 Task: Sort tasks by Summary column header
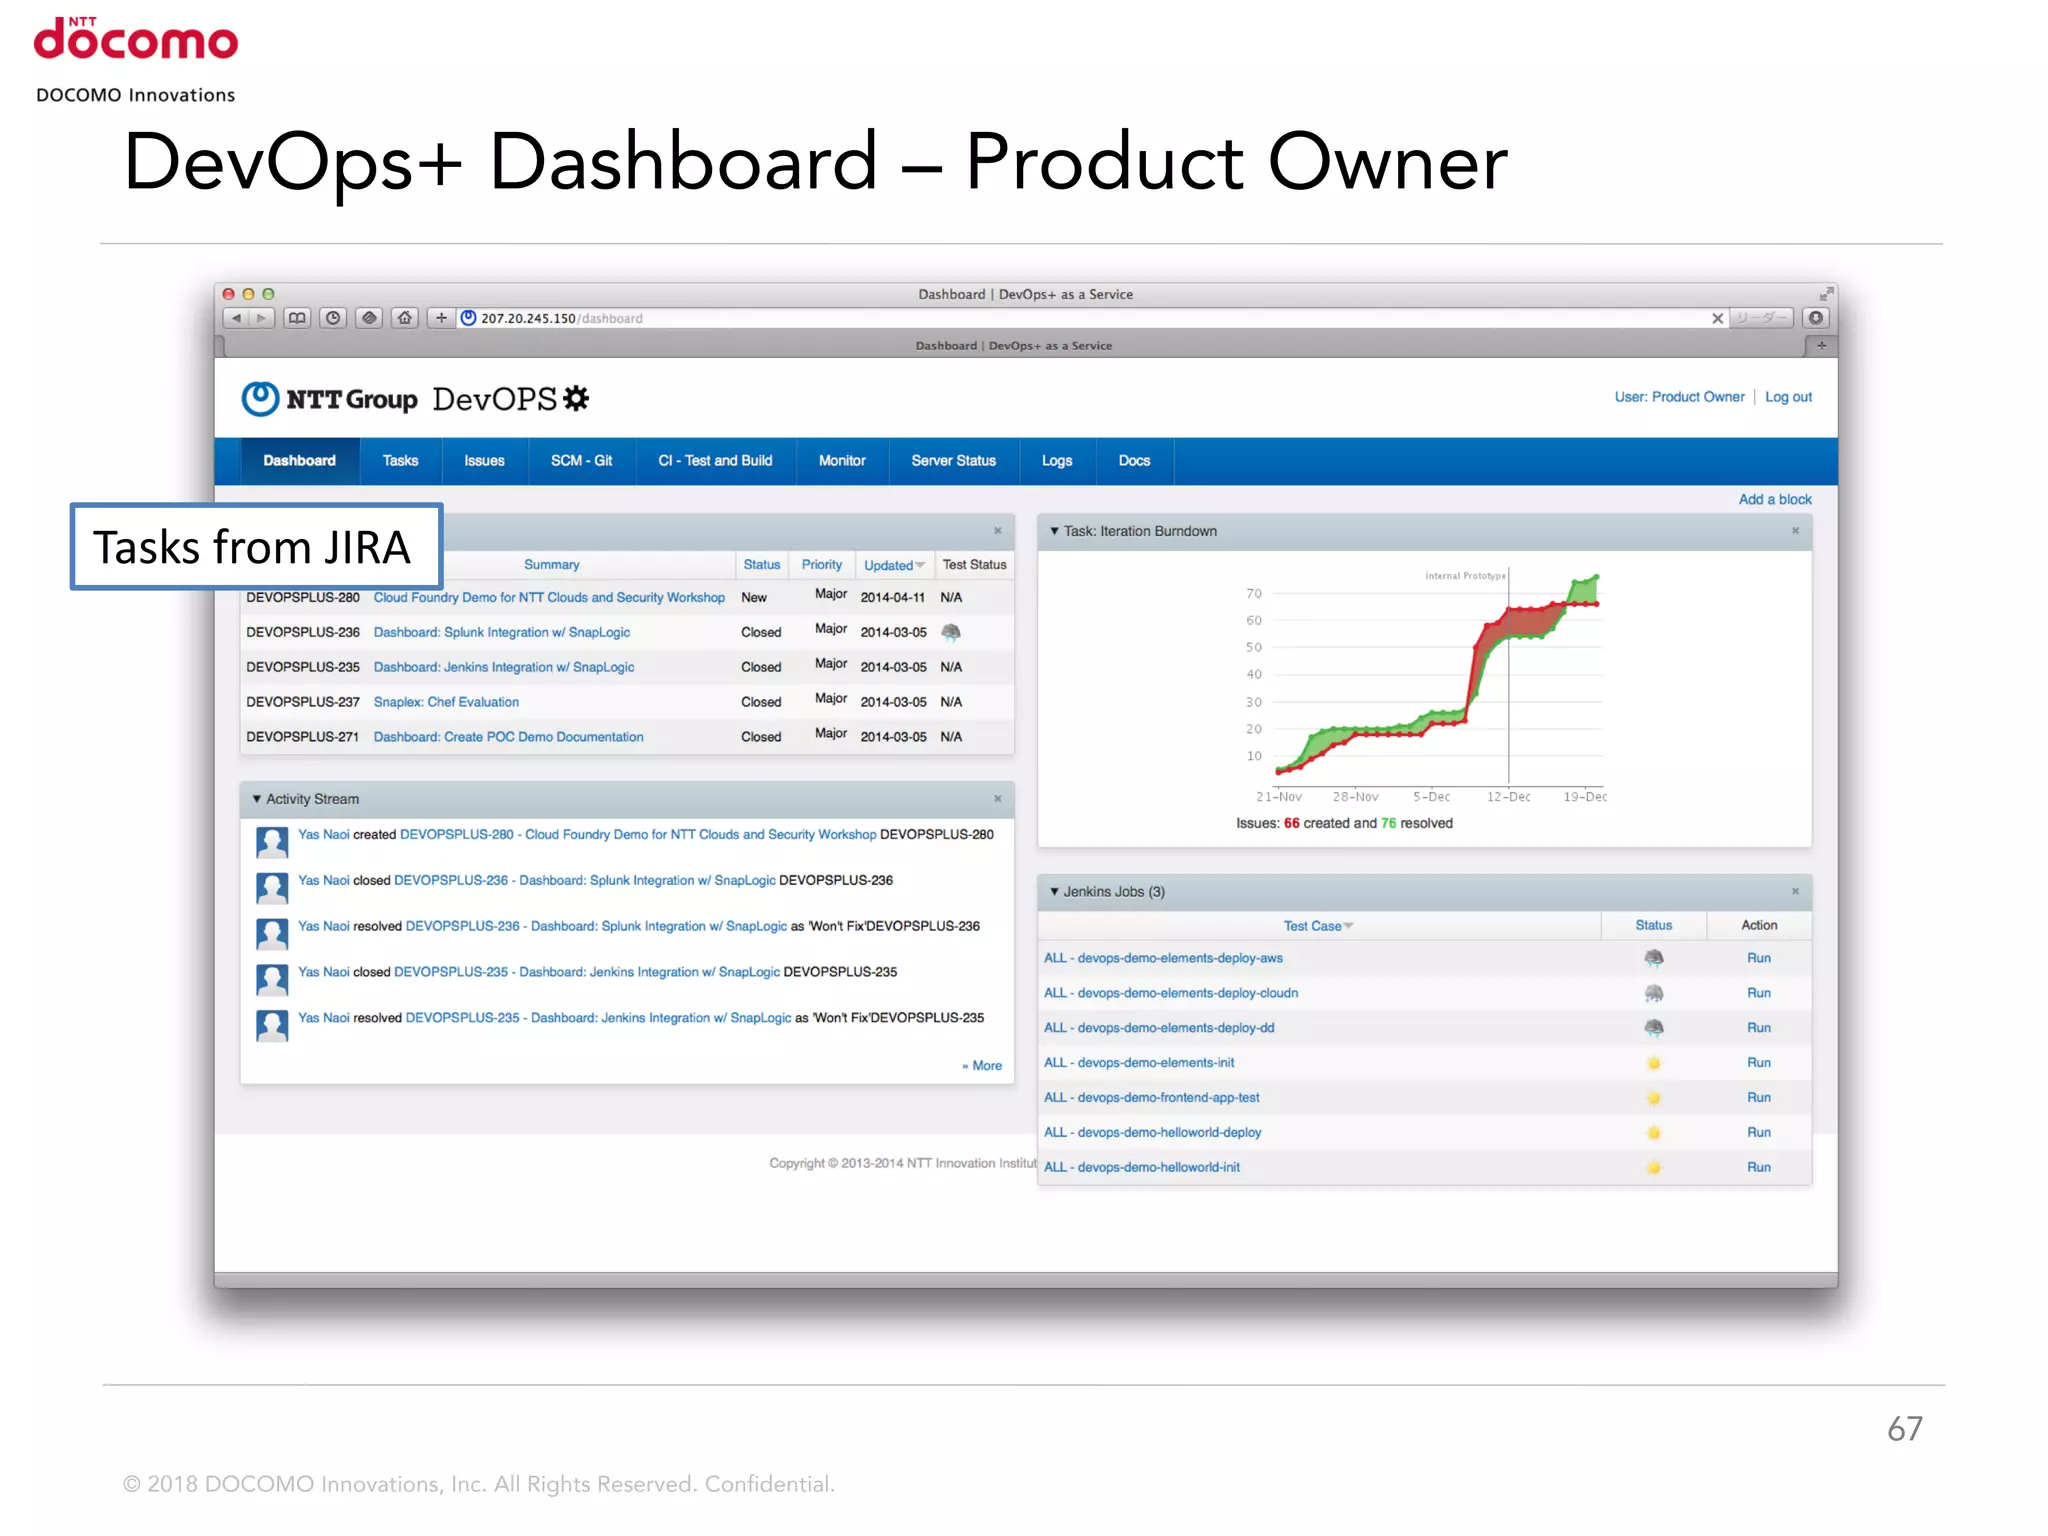click(551, 565)
